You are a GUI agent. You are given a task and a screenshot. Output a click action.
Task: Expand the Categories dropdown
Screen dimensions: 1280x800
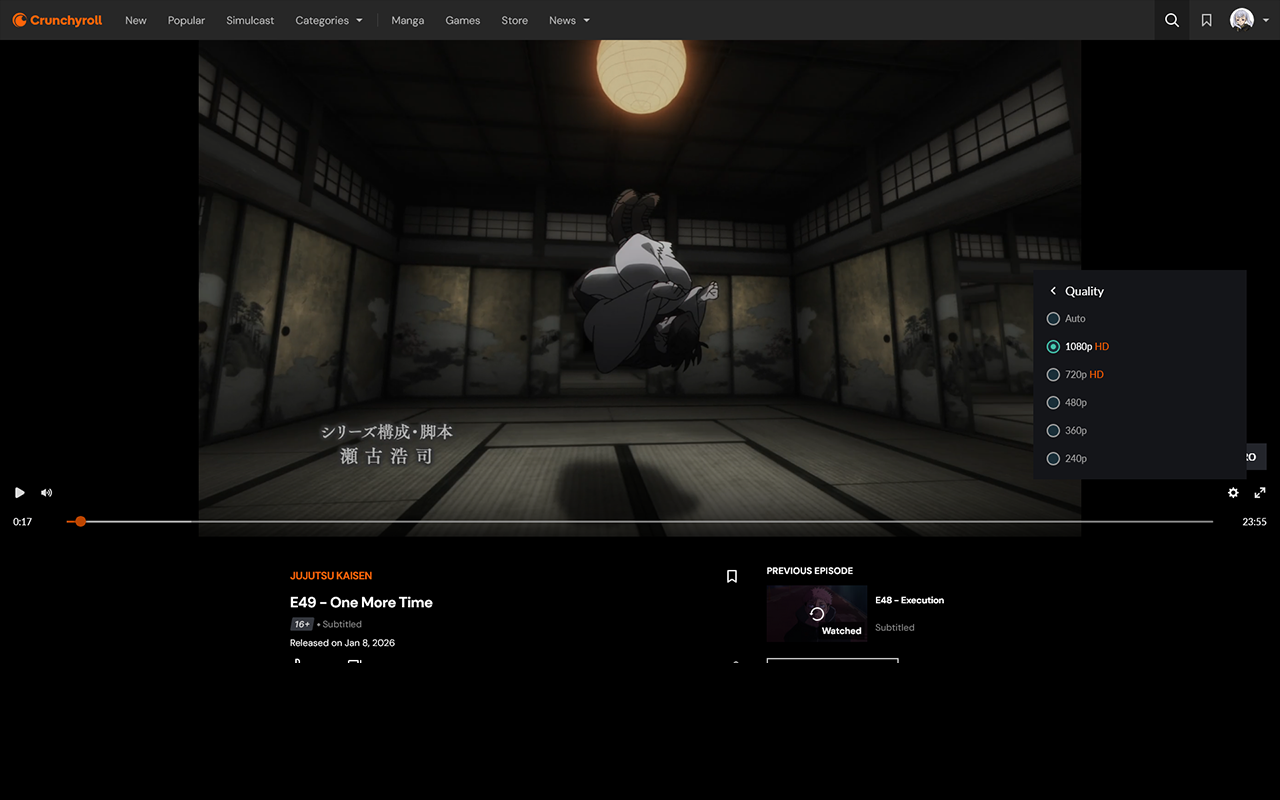(x=329, y=20)
